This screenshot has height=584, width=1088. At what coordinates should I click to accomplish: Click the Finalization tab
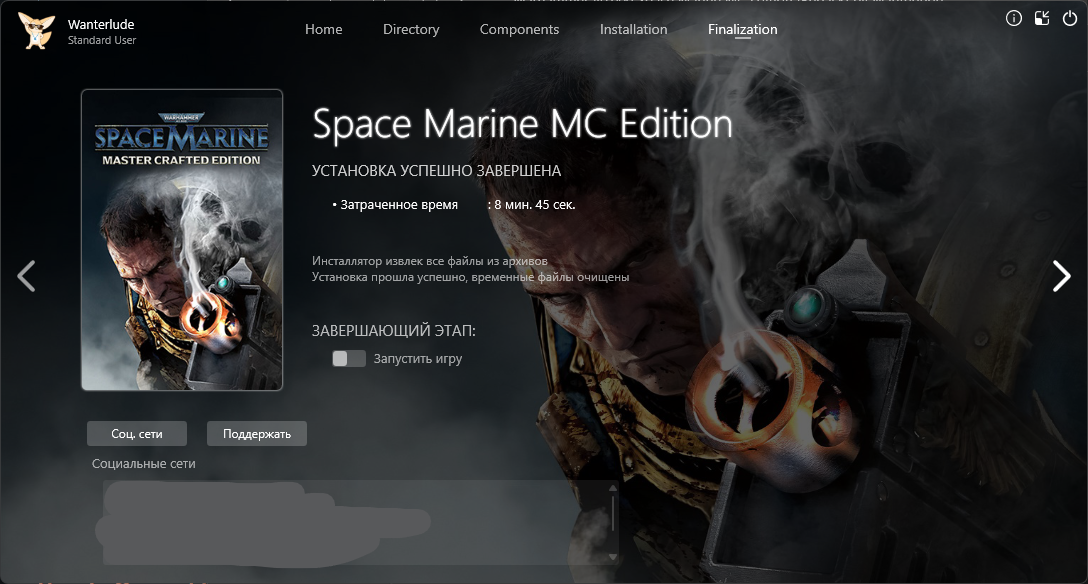pos(742,29)
